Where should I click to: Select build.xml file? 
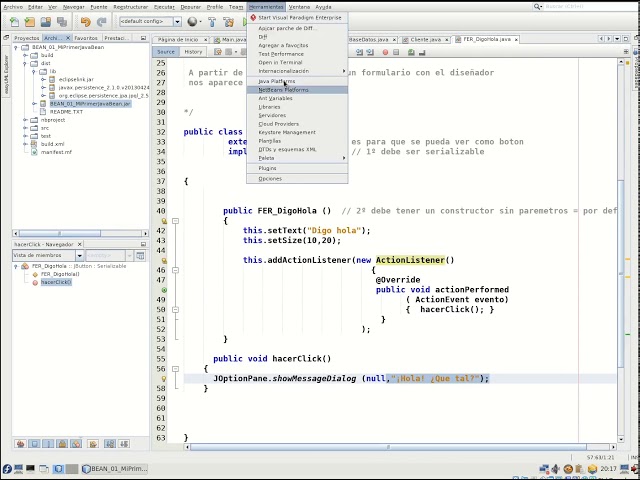pos(53,144)
